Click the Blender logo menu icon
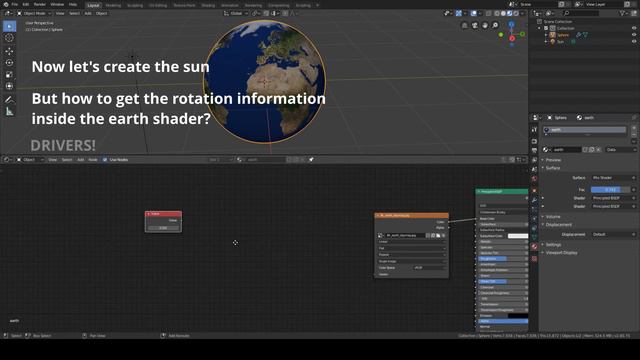 [6, 4]
